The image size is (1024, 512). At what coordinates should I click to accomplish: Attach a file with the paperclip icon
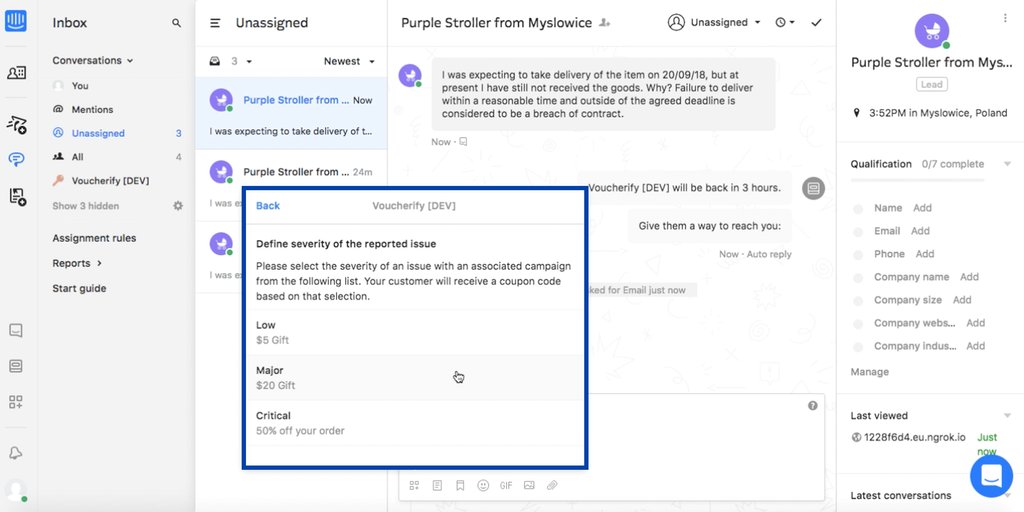point(552,485)
